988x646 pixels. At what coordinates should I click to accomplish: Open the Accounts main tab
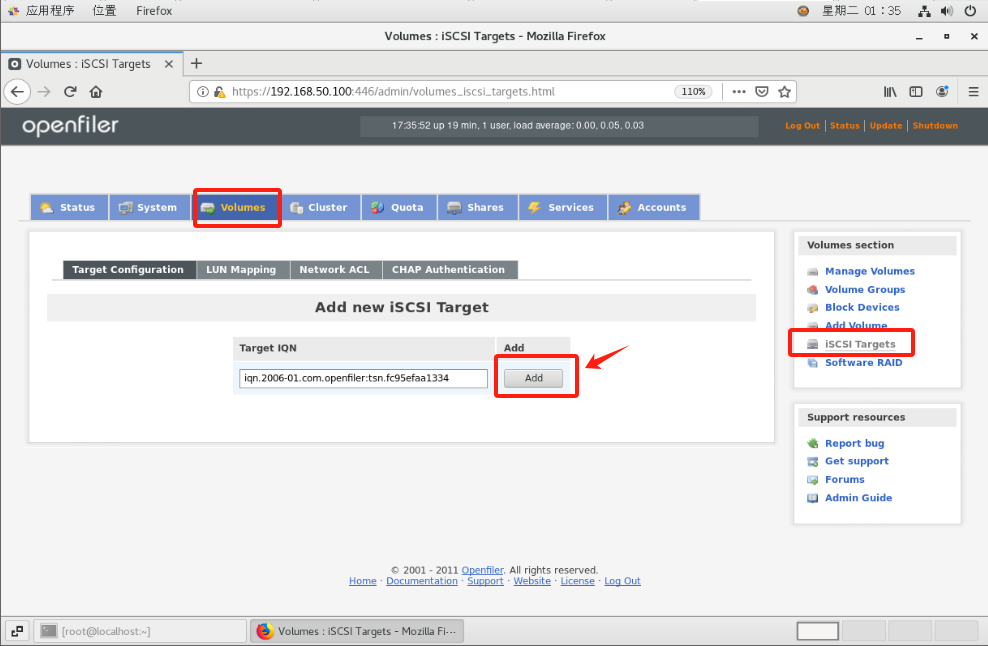tap(654, 207)
